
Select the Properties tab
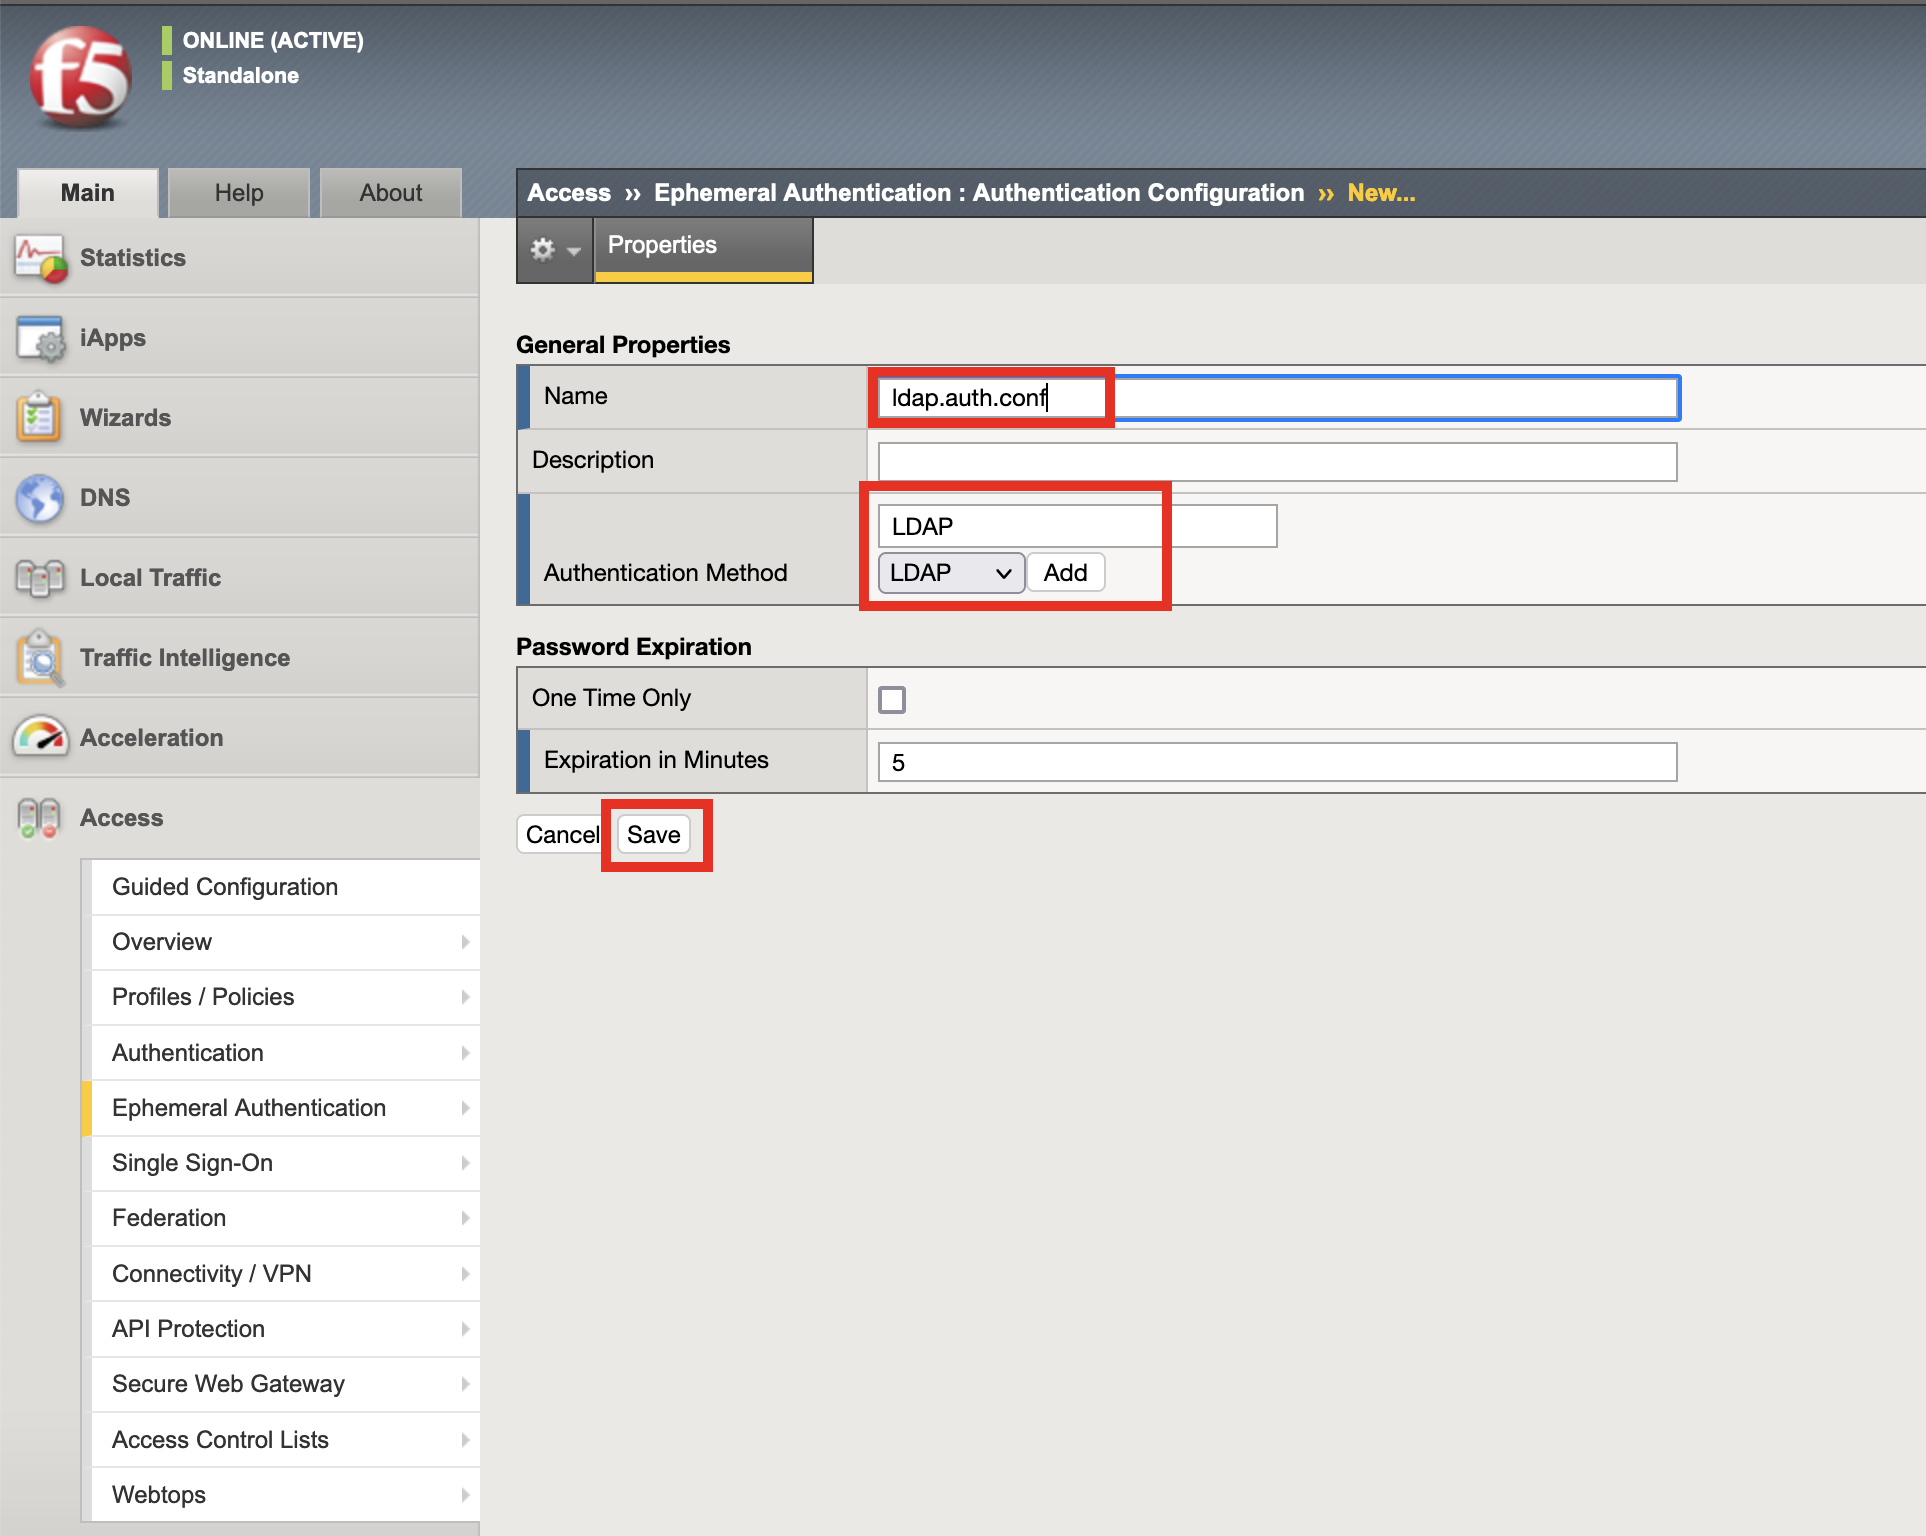(x=703, y=249)
